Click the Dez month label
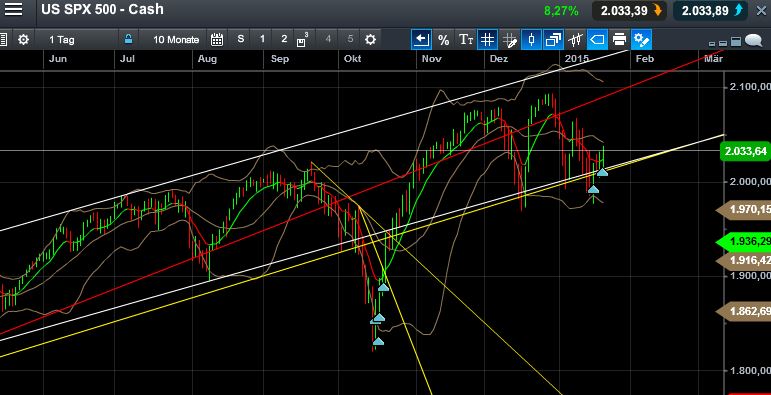 pos(499,59)
